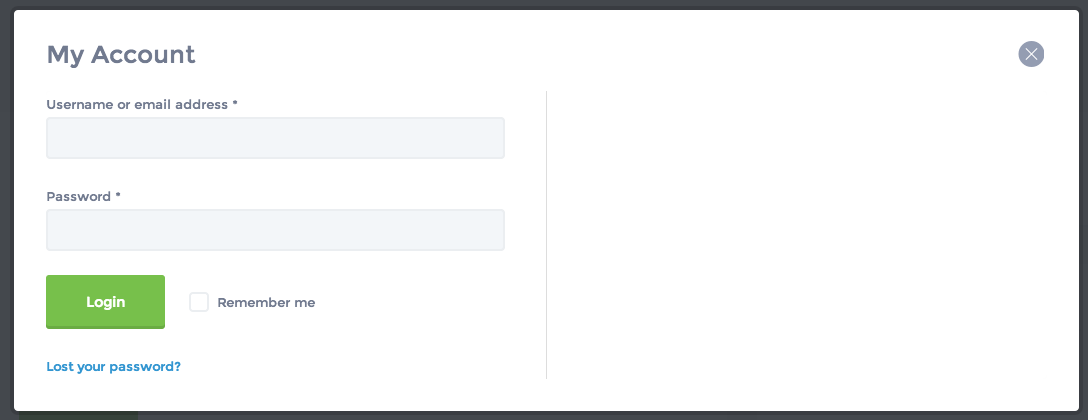Tick the Remember me checkbox

coord(199,302)
